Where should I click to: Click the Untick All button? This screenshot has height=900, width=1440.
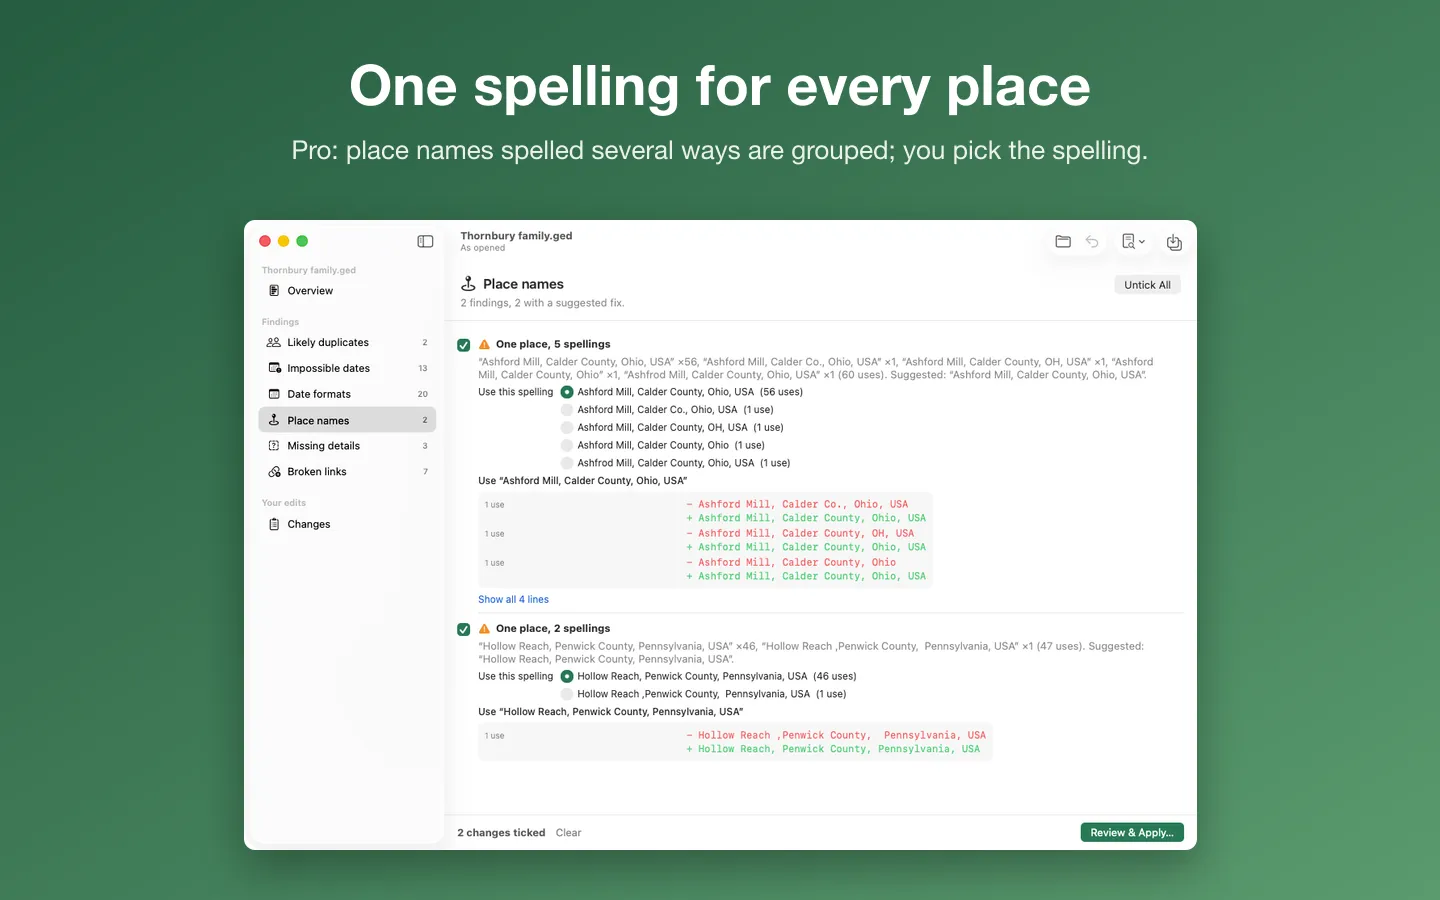pyautogui.click(x=1147, y=285)
